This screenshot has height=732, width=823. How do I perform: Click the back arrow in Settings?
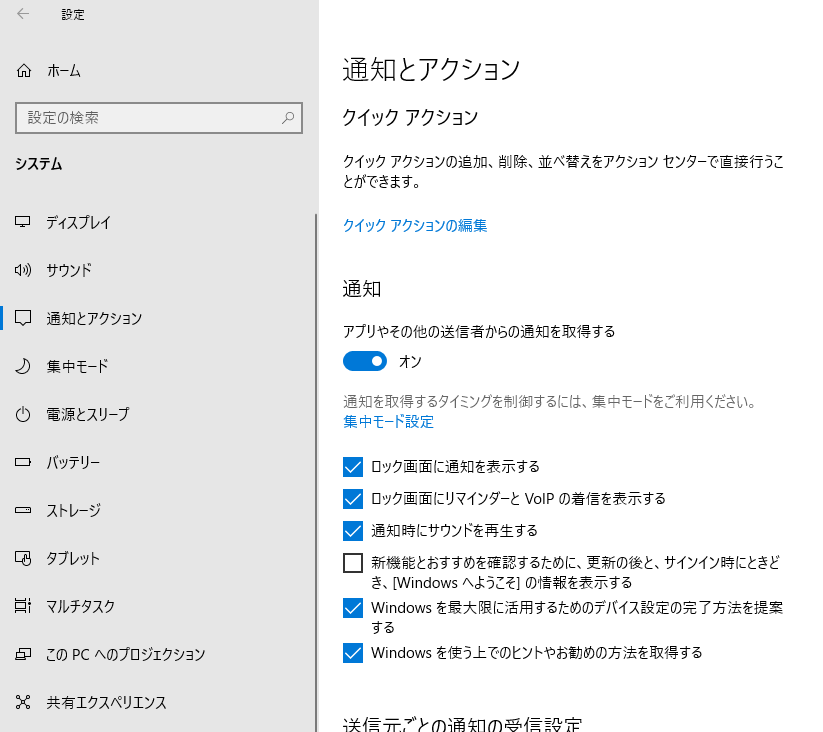tap(22, 15)
